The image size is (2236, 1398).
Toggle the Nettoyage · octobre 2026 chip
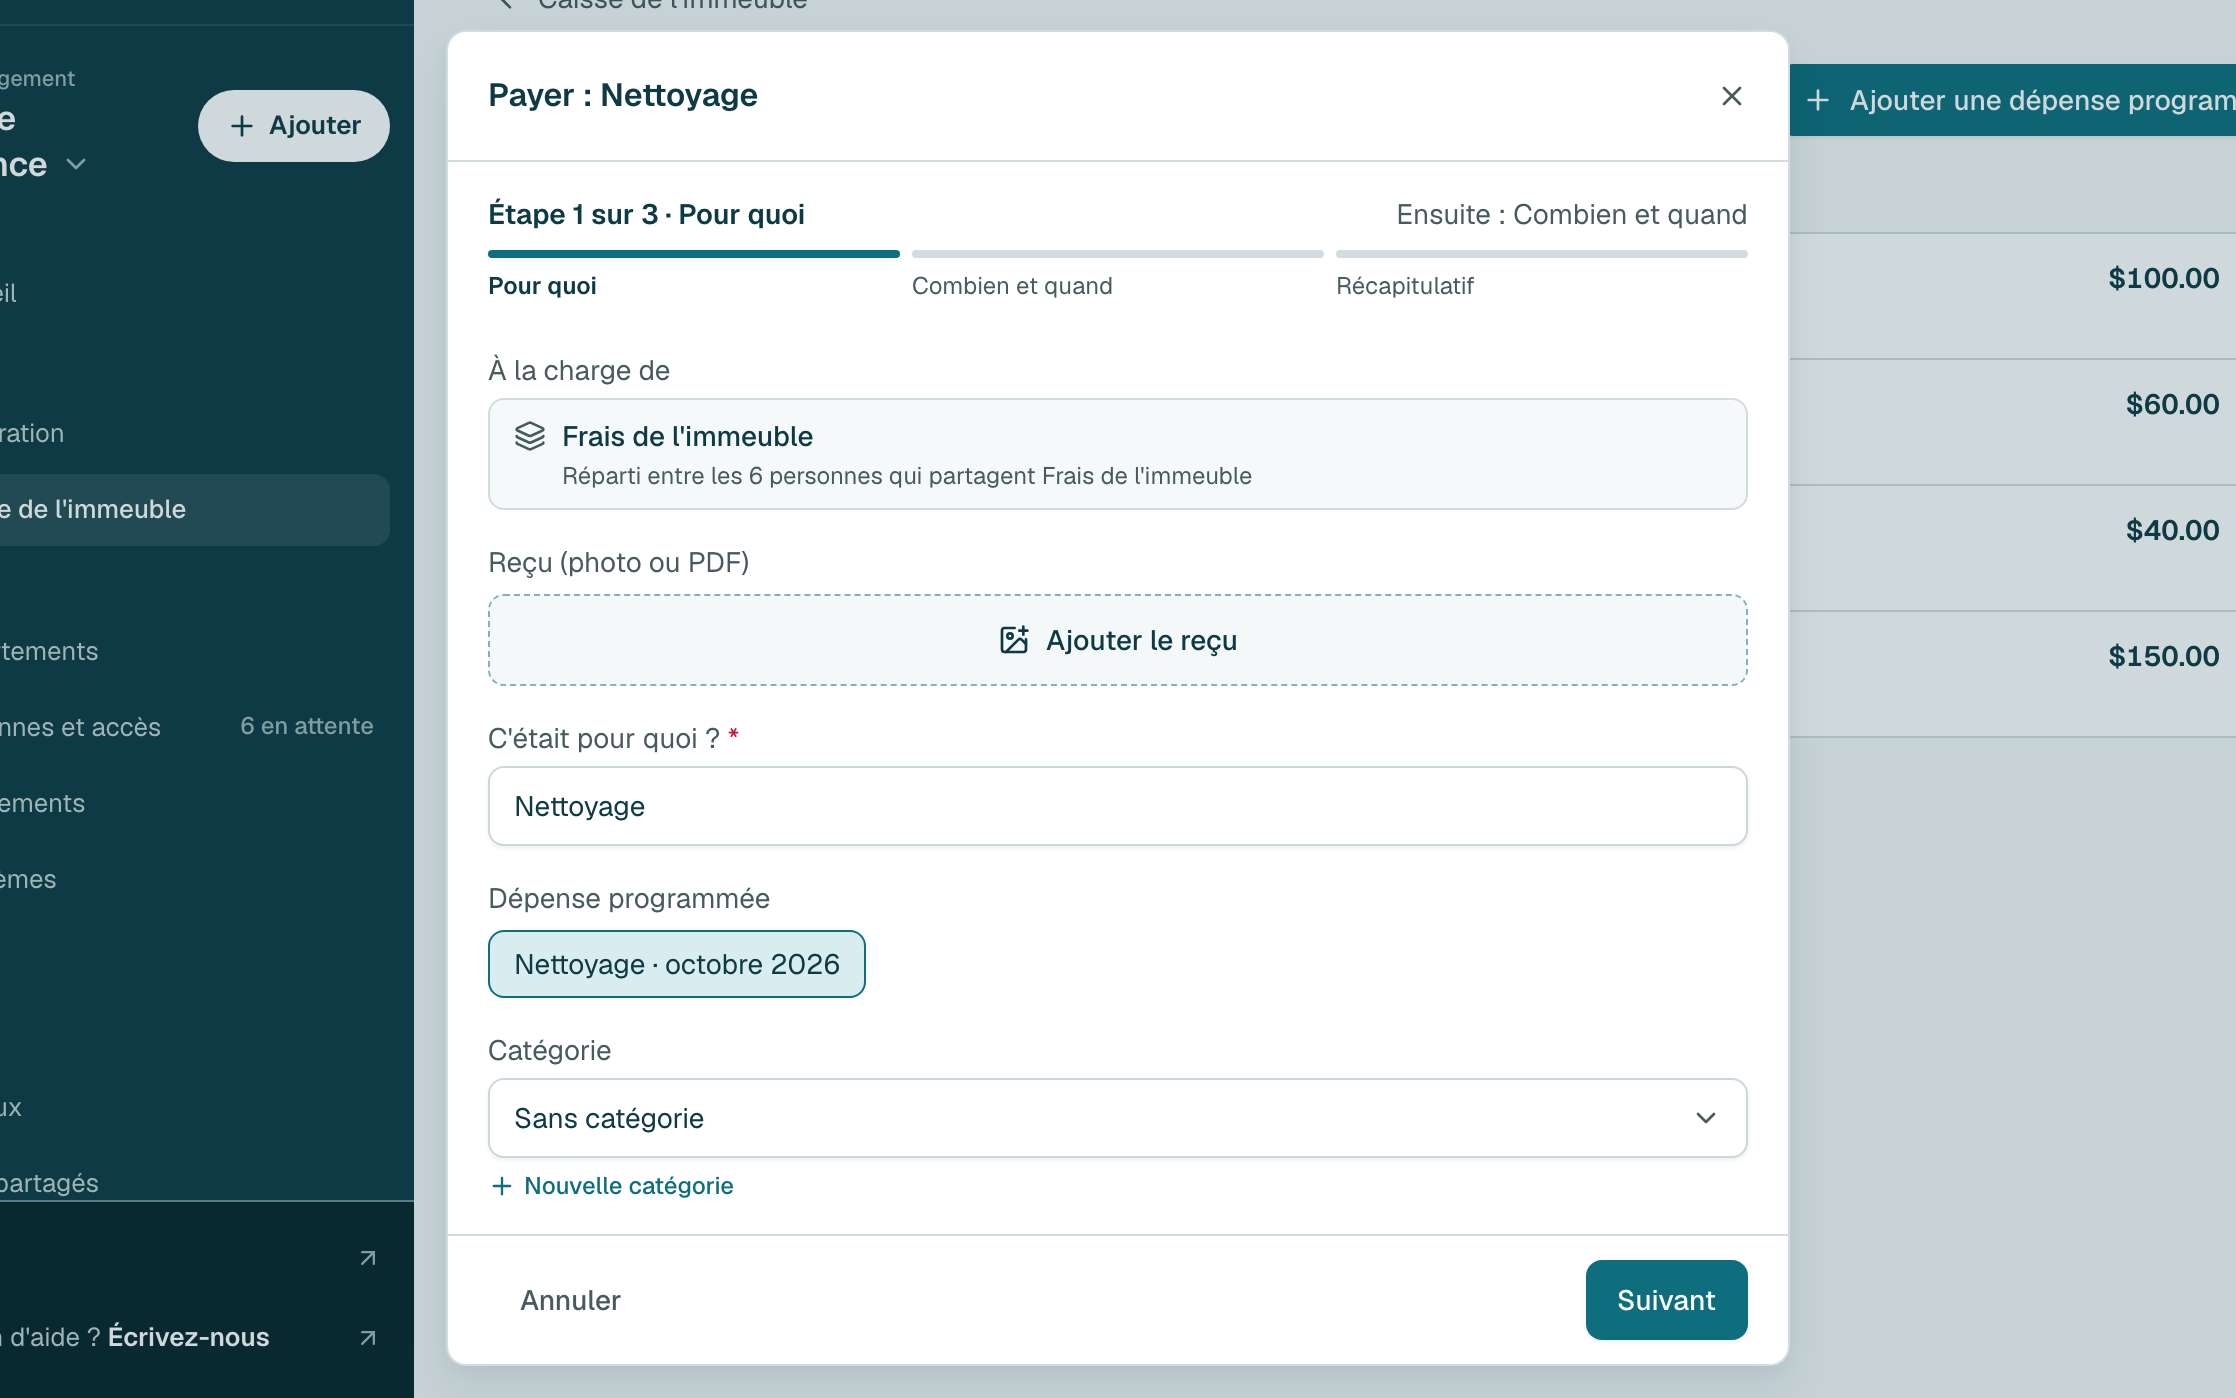click(x=677, y=964)
